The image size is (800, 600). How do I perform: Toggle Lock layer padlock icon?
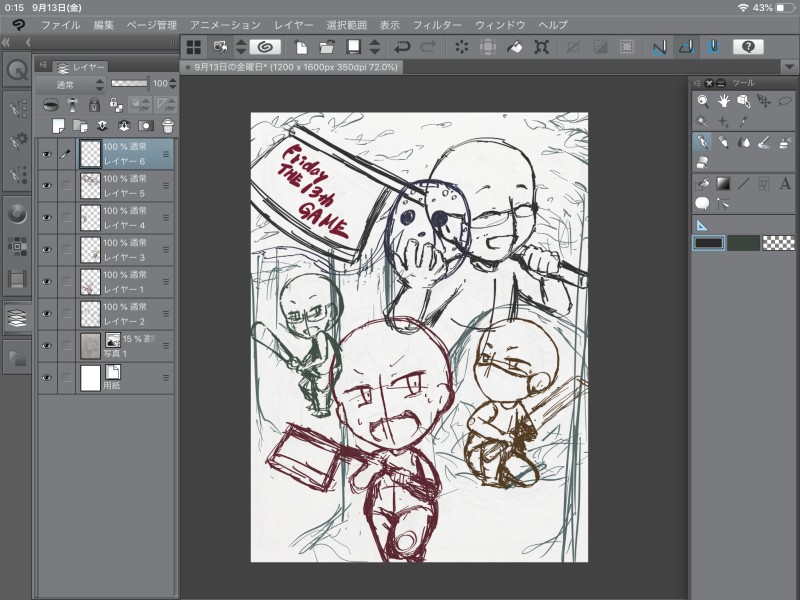point(94,105)
